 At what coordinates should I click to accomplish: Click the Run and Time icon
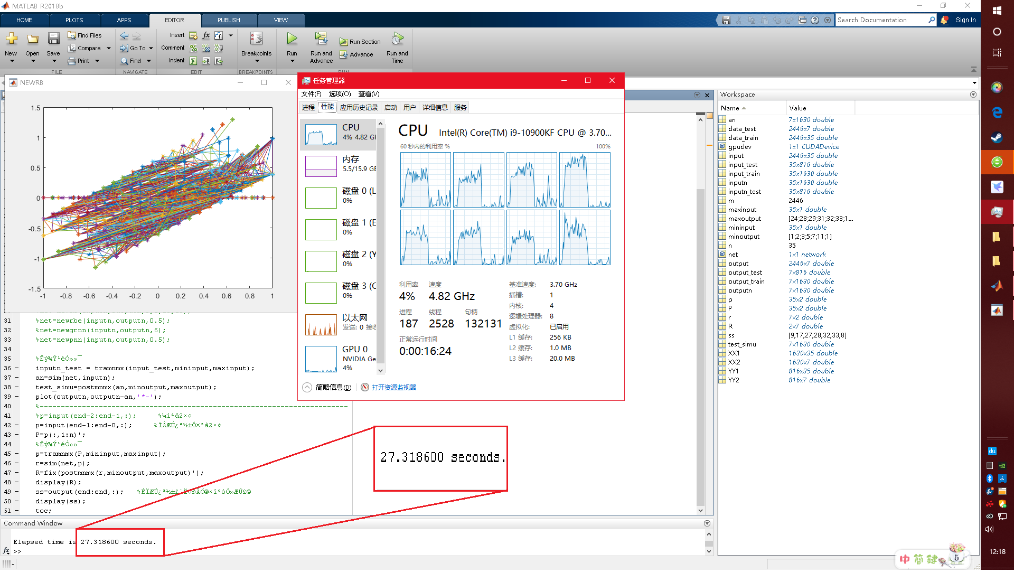396,41
